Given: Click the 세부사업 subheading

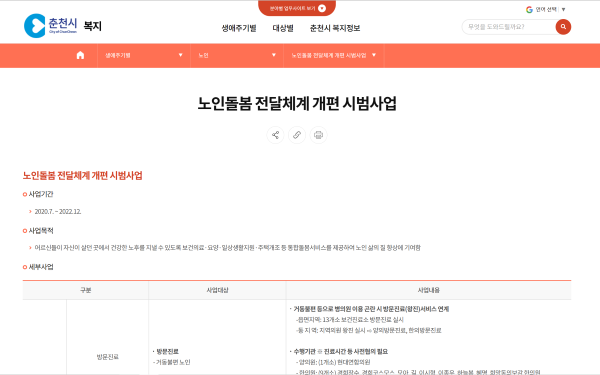Looking at the screenshot, I should (41, 267).
